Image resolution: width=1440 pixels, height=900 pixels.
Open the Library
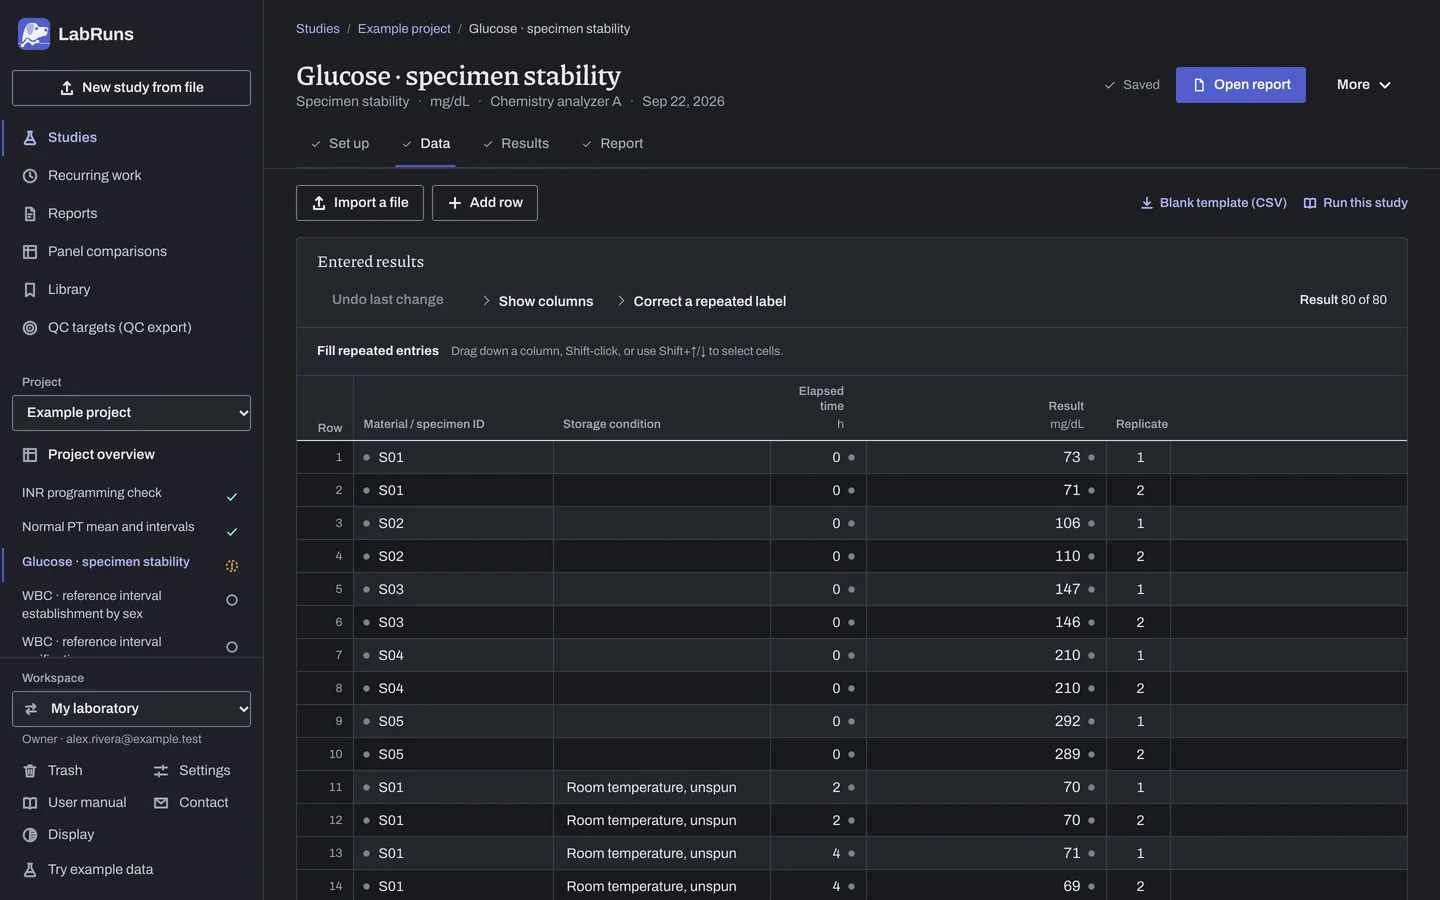tap(131, 290)
